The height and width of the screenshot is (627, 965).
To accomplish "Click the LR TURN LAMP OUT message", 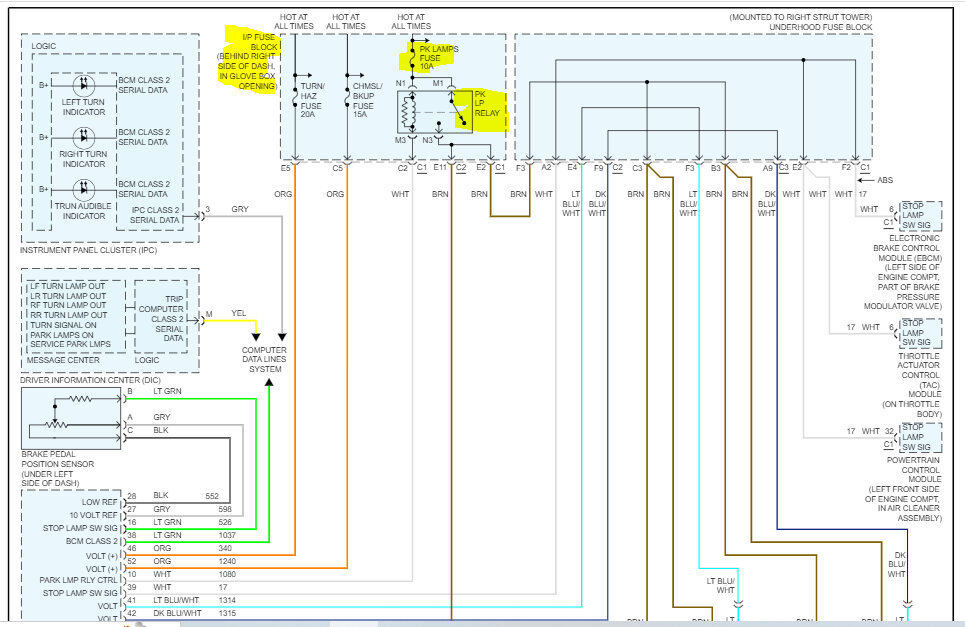I will click(68, 296).
